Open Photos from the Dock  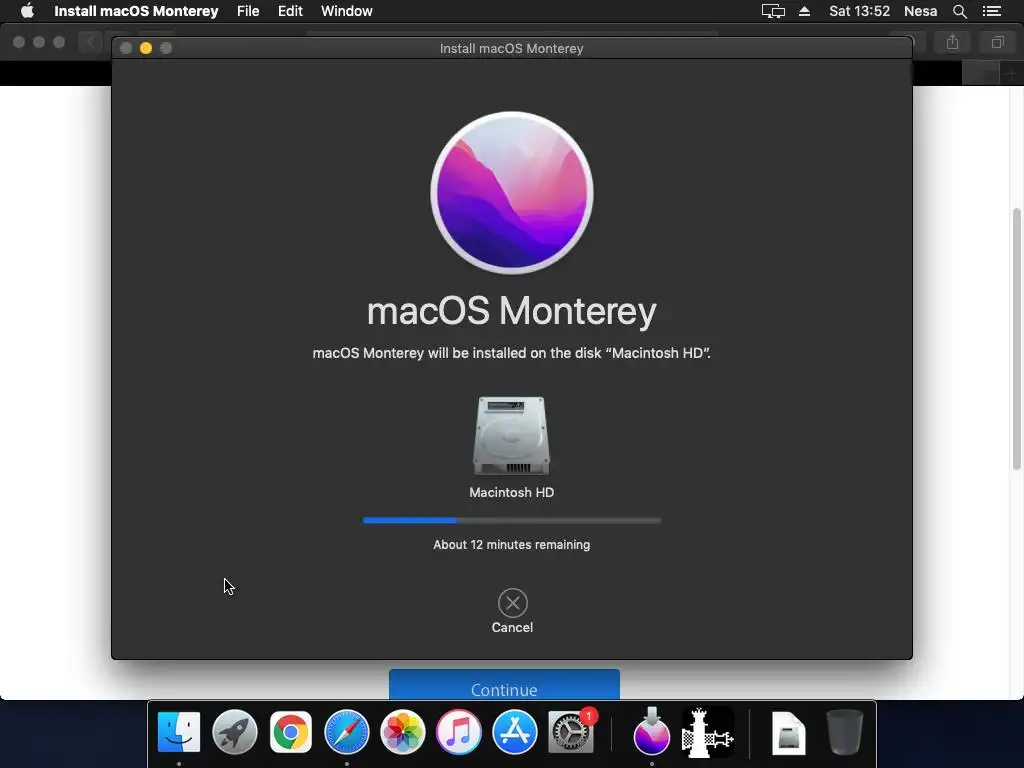click(x=403, y=731)
